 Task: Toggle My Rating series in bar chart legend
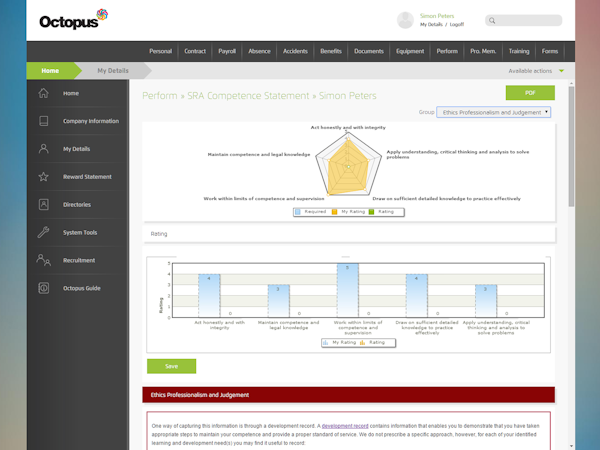(x=341, y=342)
